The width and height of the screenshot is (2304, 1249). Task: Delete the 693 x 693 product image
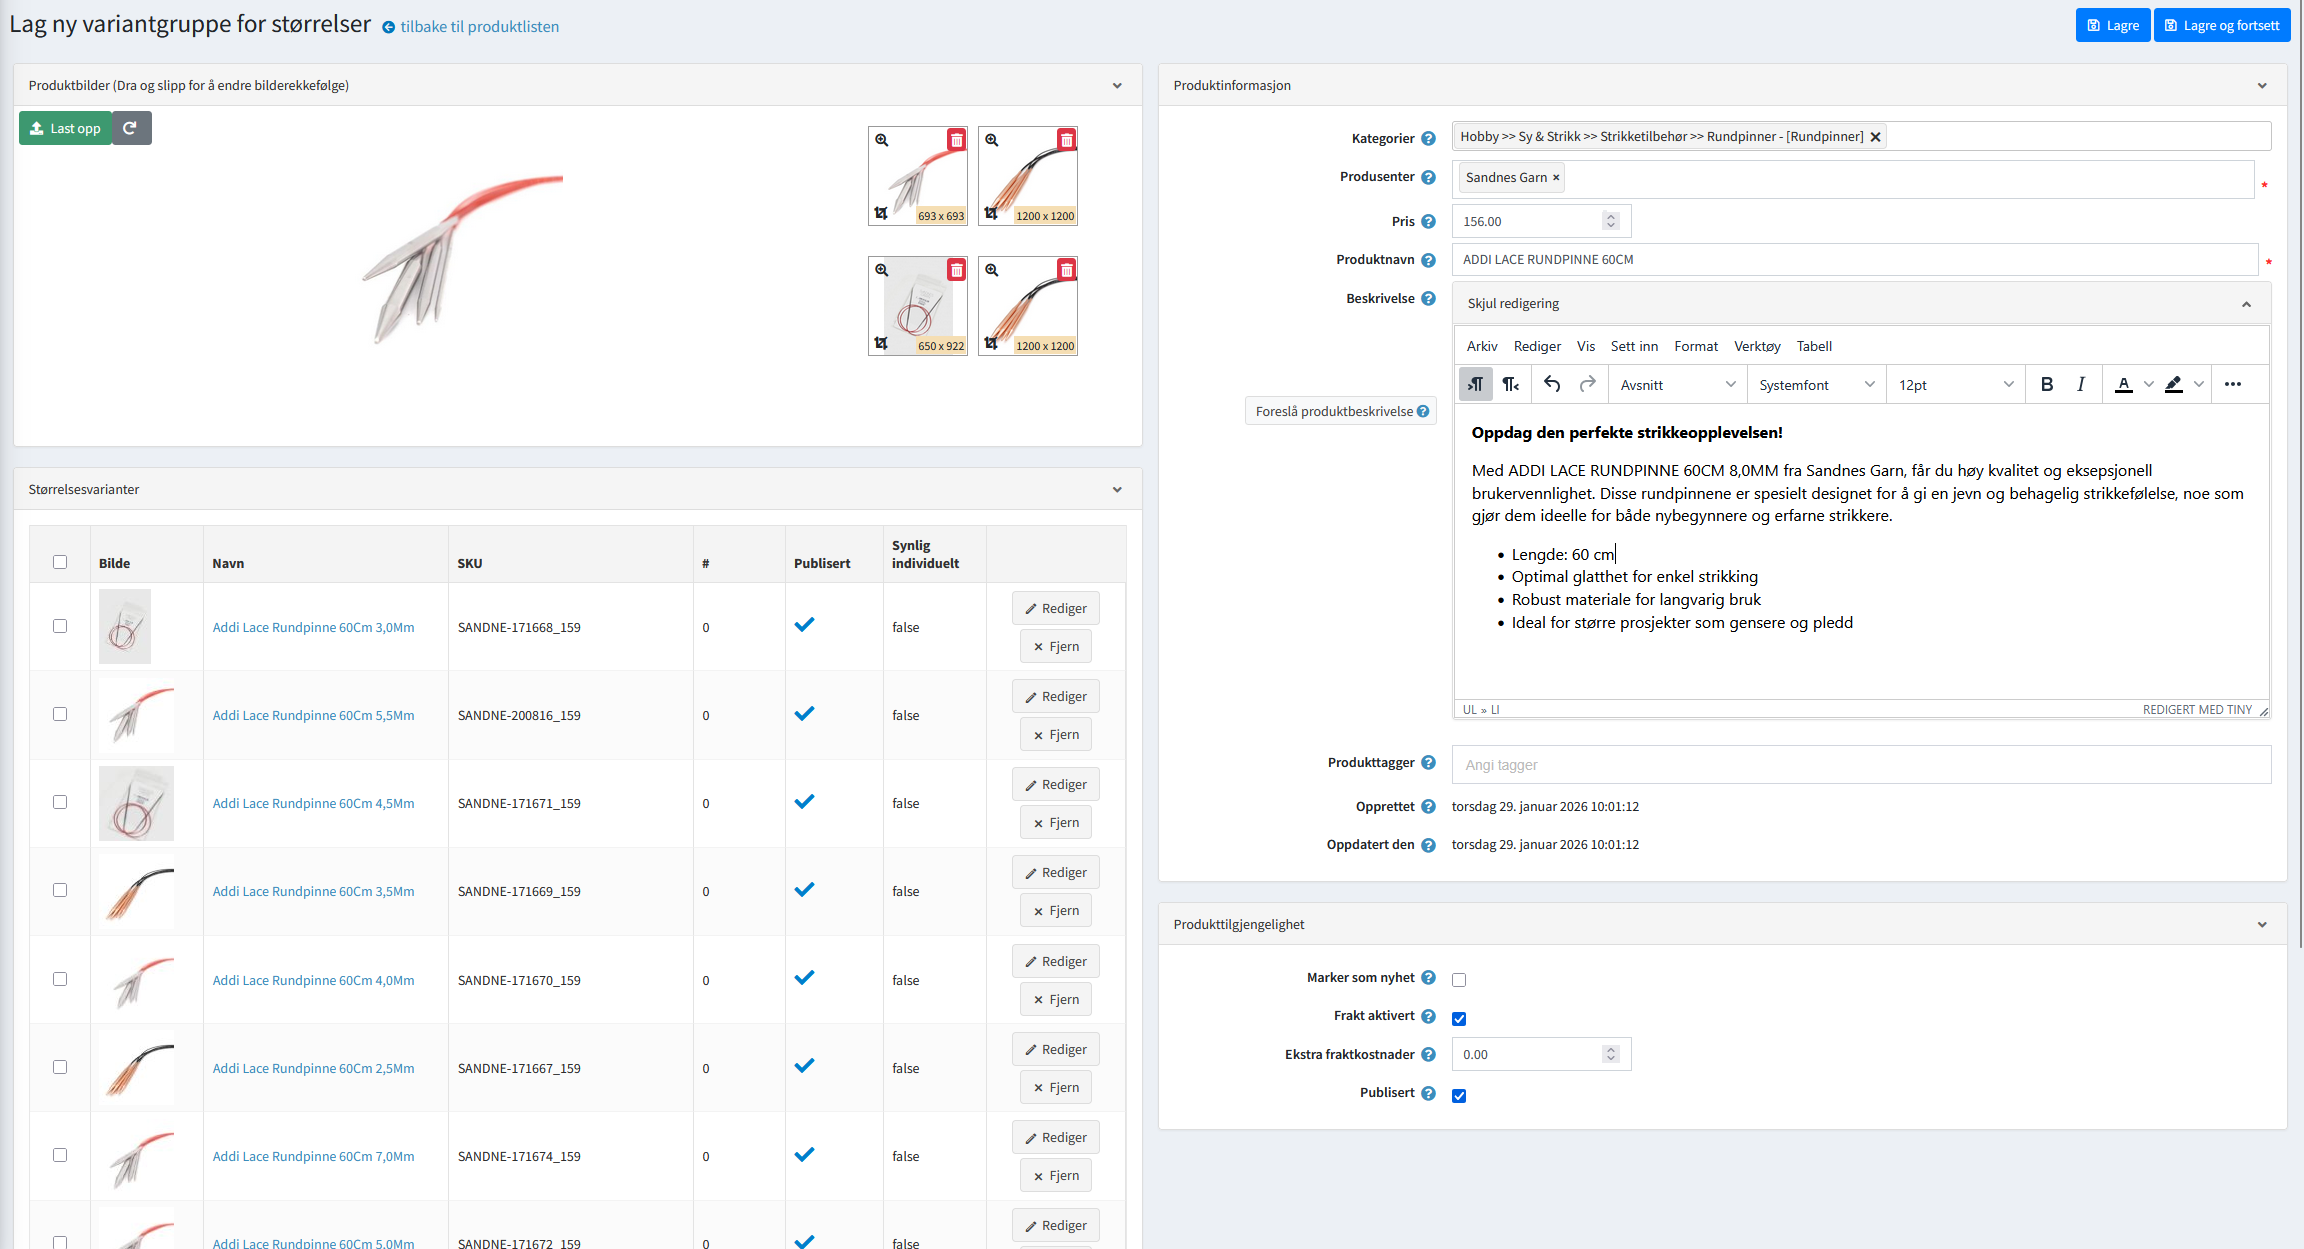pos(957,140)
